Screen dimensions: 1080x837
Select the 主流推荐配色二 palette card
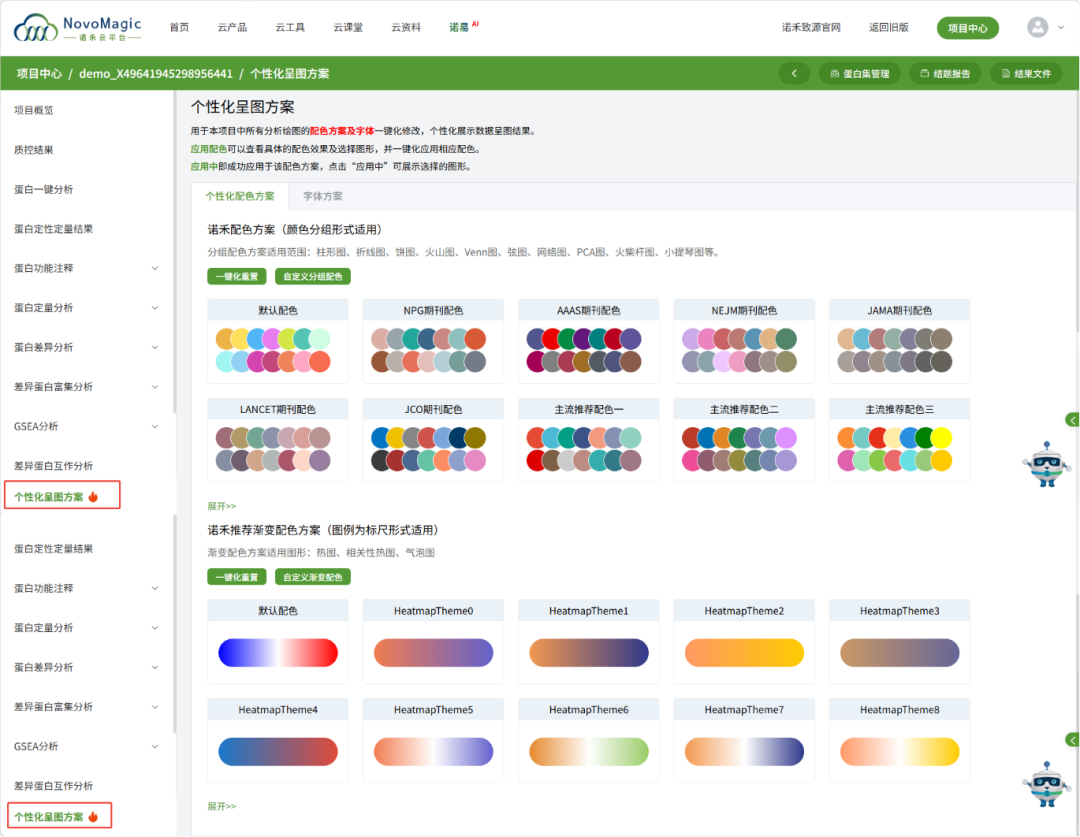coord(744,440)
